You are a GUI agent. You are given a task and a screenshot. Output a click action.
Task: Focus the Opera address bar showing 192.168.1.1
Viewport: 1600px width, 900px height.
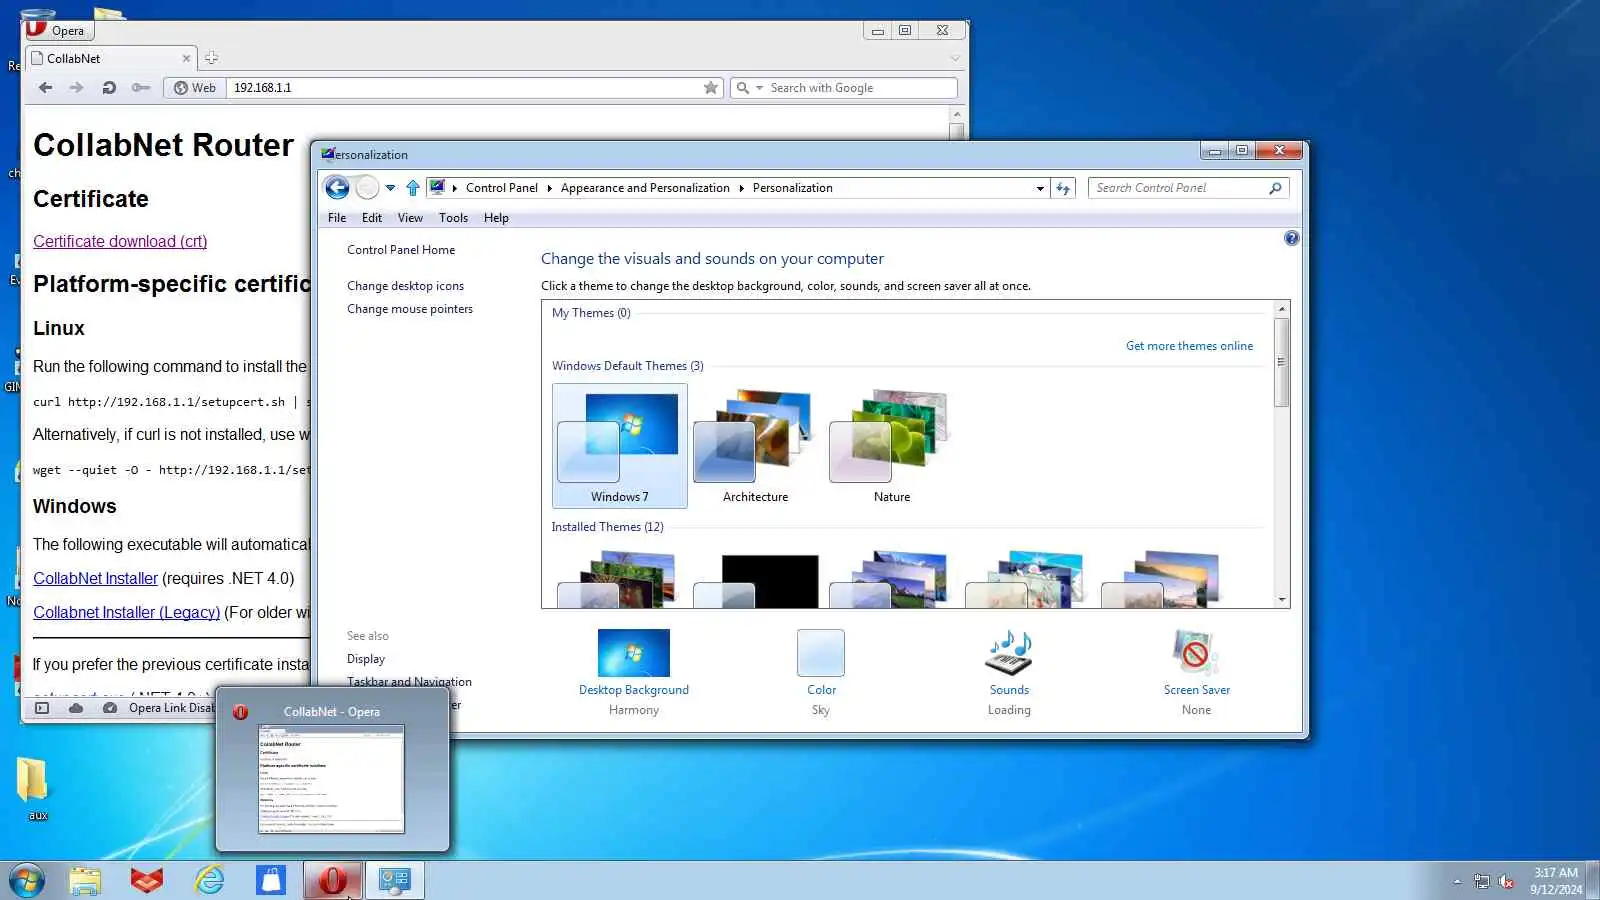tap(465, 88)
